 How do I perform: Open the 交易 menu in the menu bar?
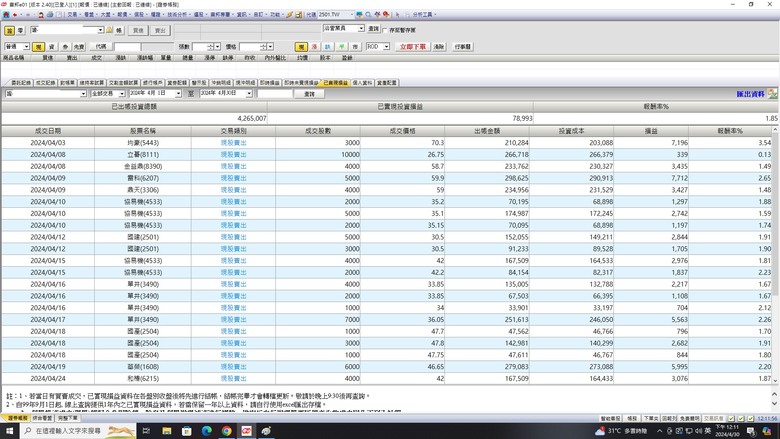click(73, 15)
